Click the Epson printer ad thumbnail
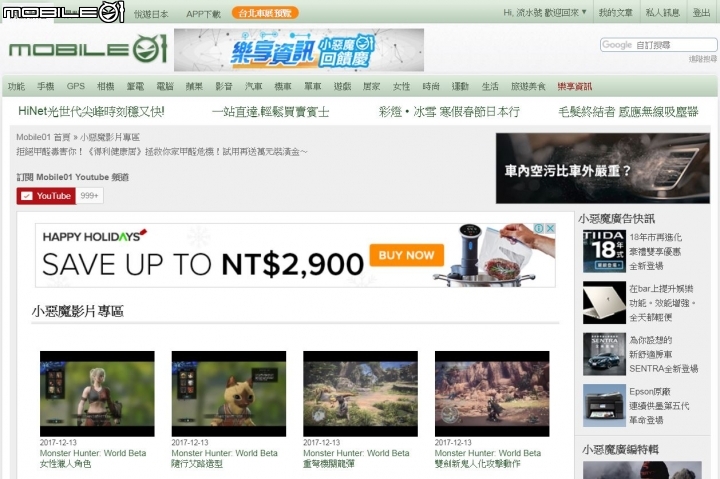 click(604, 406)
